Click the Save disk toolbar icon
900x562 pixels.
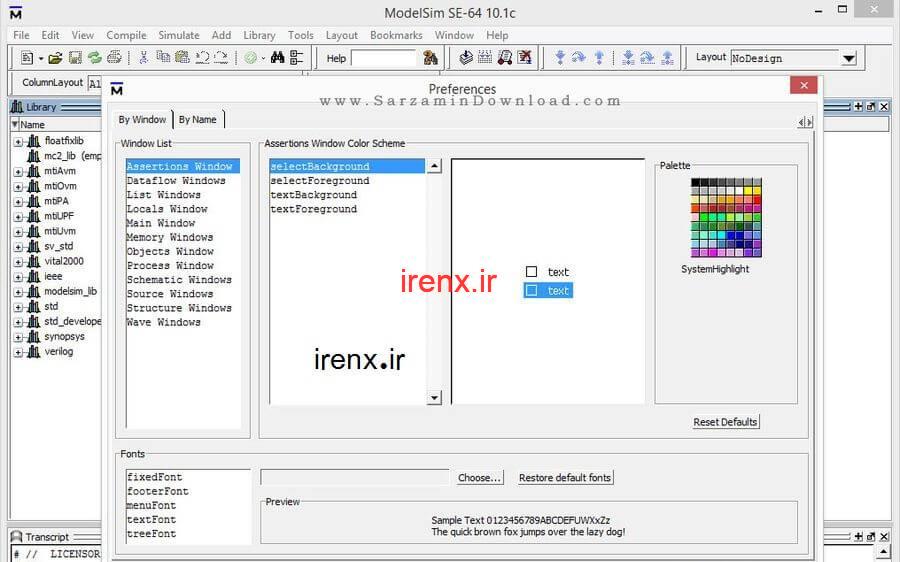tap(75, 57)
